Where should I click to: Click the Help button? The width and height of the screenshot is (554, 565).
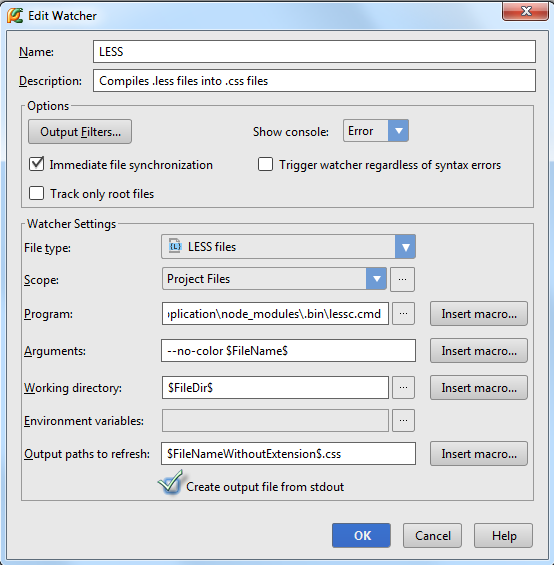tap(504, 535)
